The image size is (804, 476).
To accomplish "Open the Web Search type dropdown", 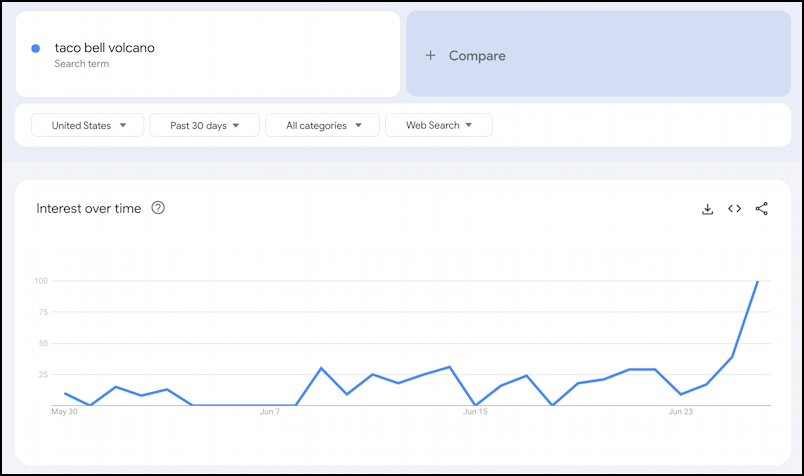I will point(439,125).
